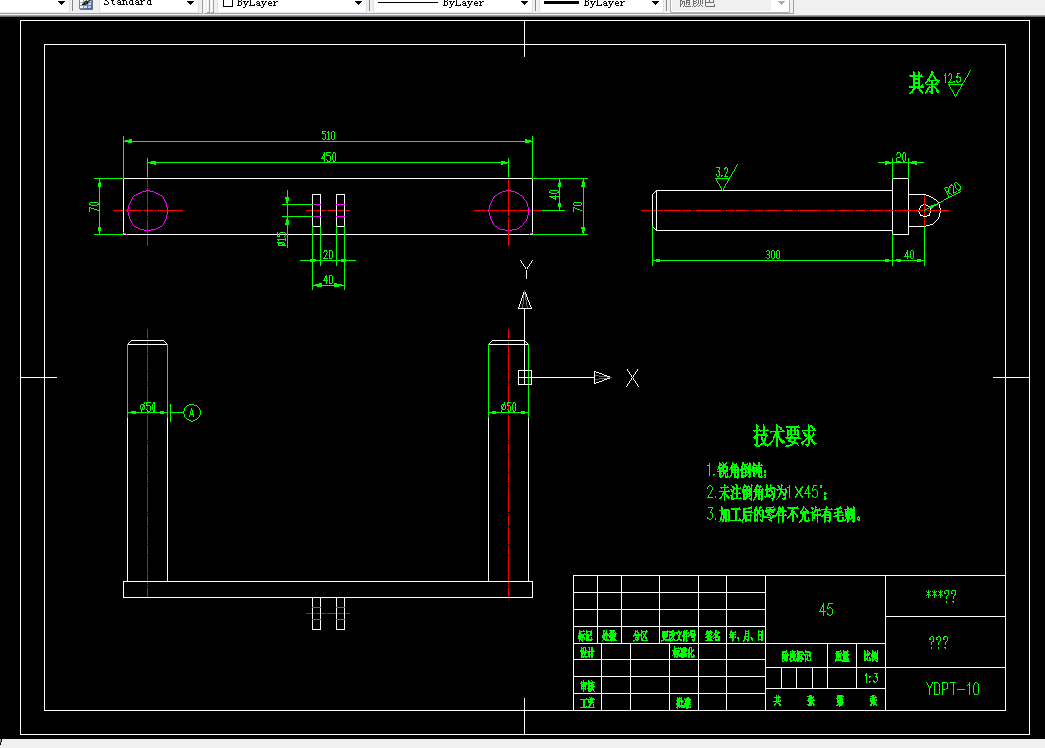The image size is (1045, 748).
Task: Select the 12.5 roughness symbol beside 其余
Action: [956, 83]
